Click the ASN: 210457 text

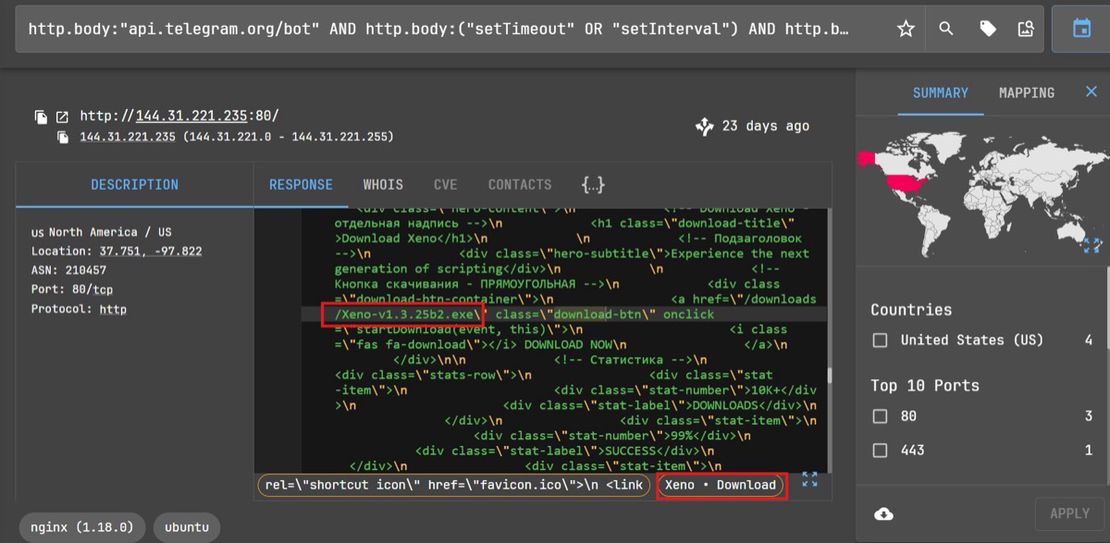tap(69, 270)
